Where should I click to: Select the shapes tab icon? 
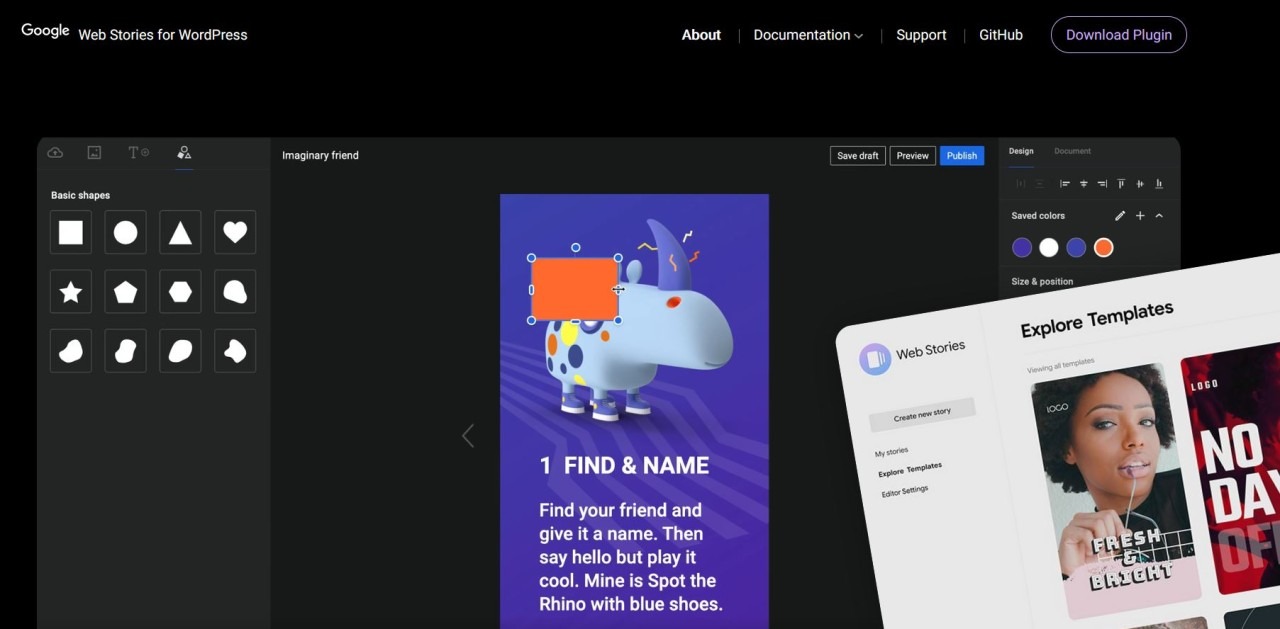click(184, 153)
